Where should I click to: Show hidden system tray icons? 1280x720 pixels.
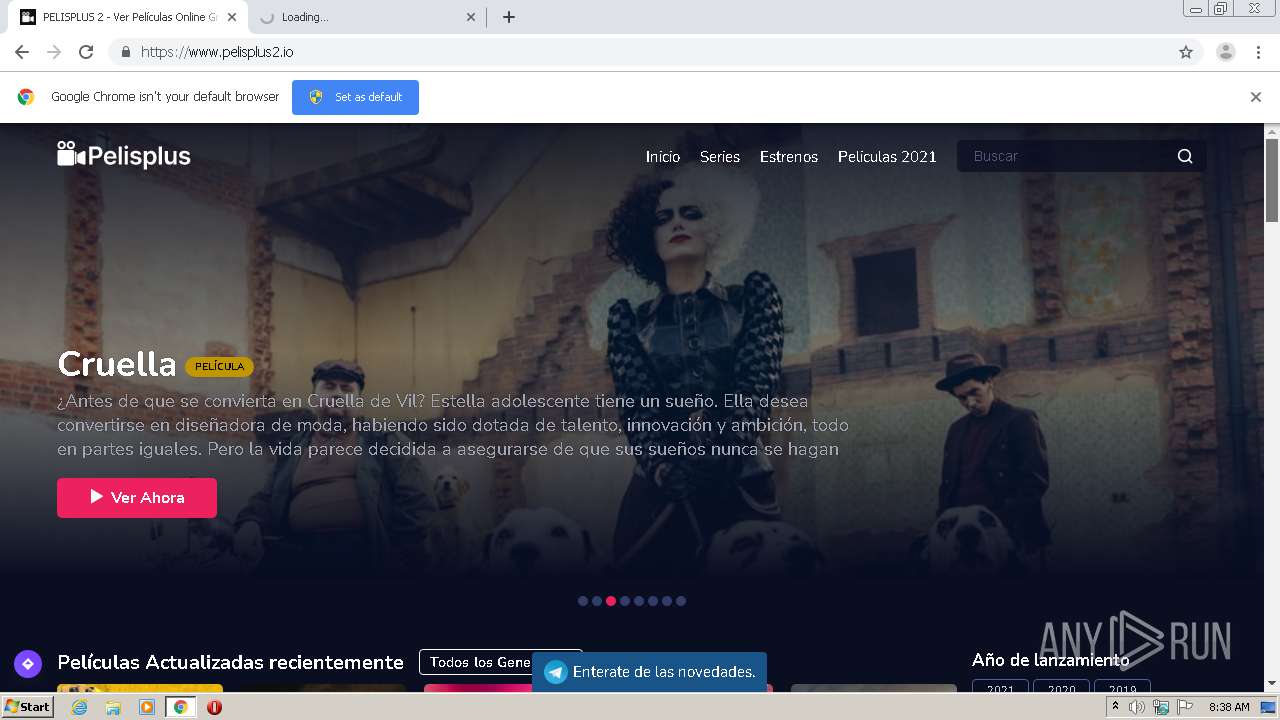1115,707
